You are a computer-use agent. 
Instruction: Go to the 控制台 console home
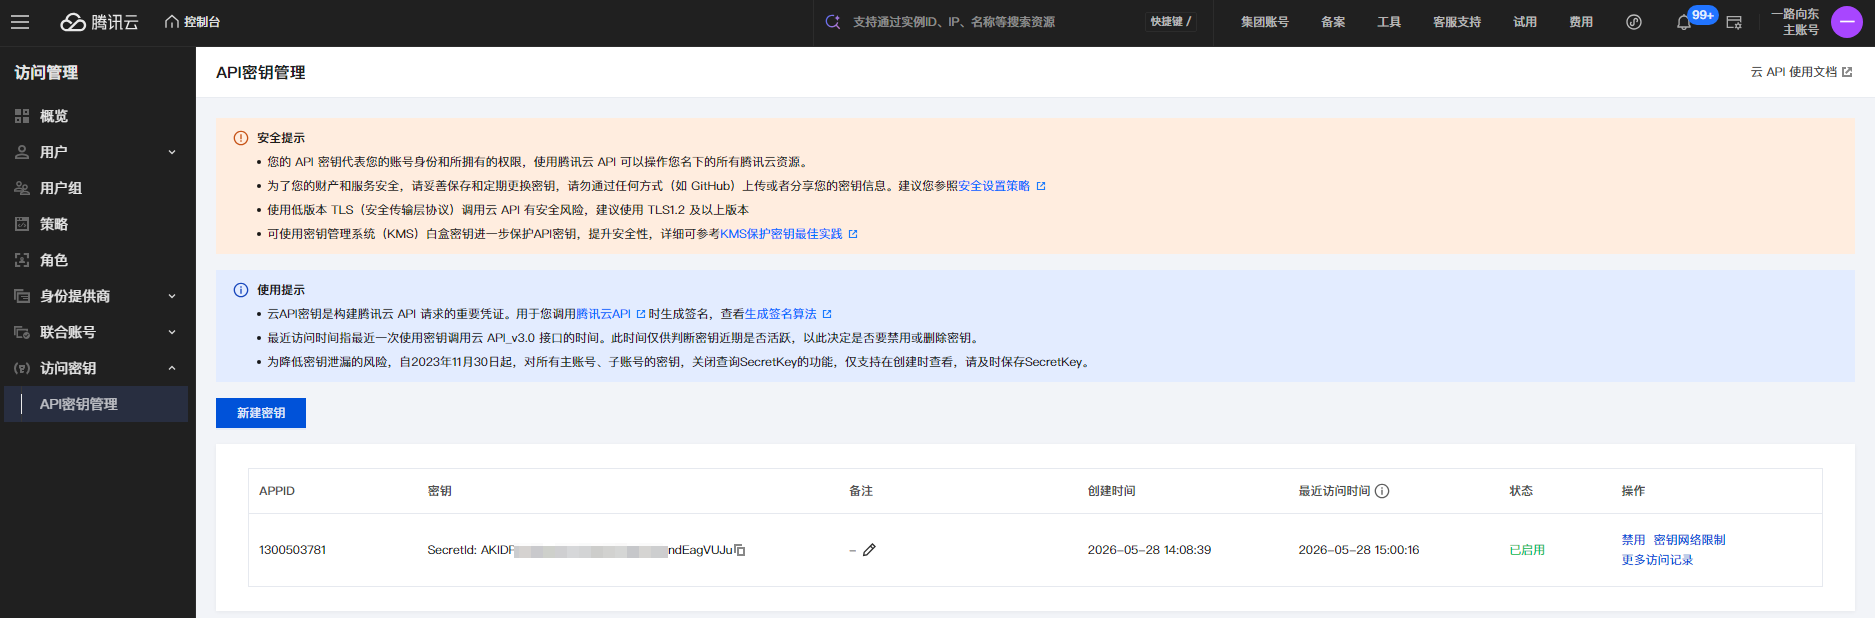click(193, 22)
